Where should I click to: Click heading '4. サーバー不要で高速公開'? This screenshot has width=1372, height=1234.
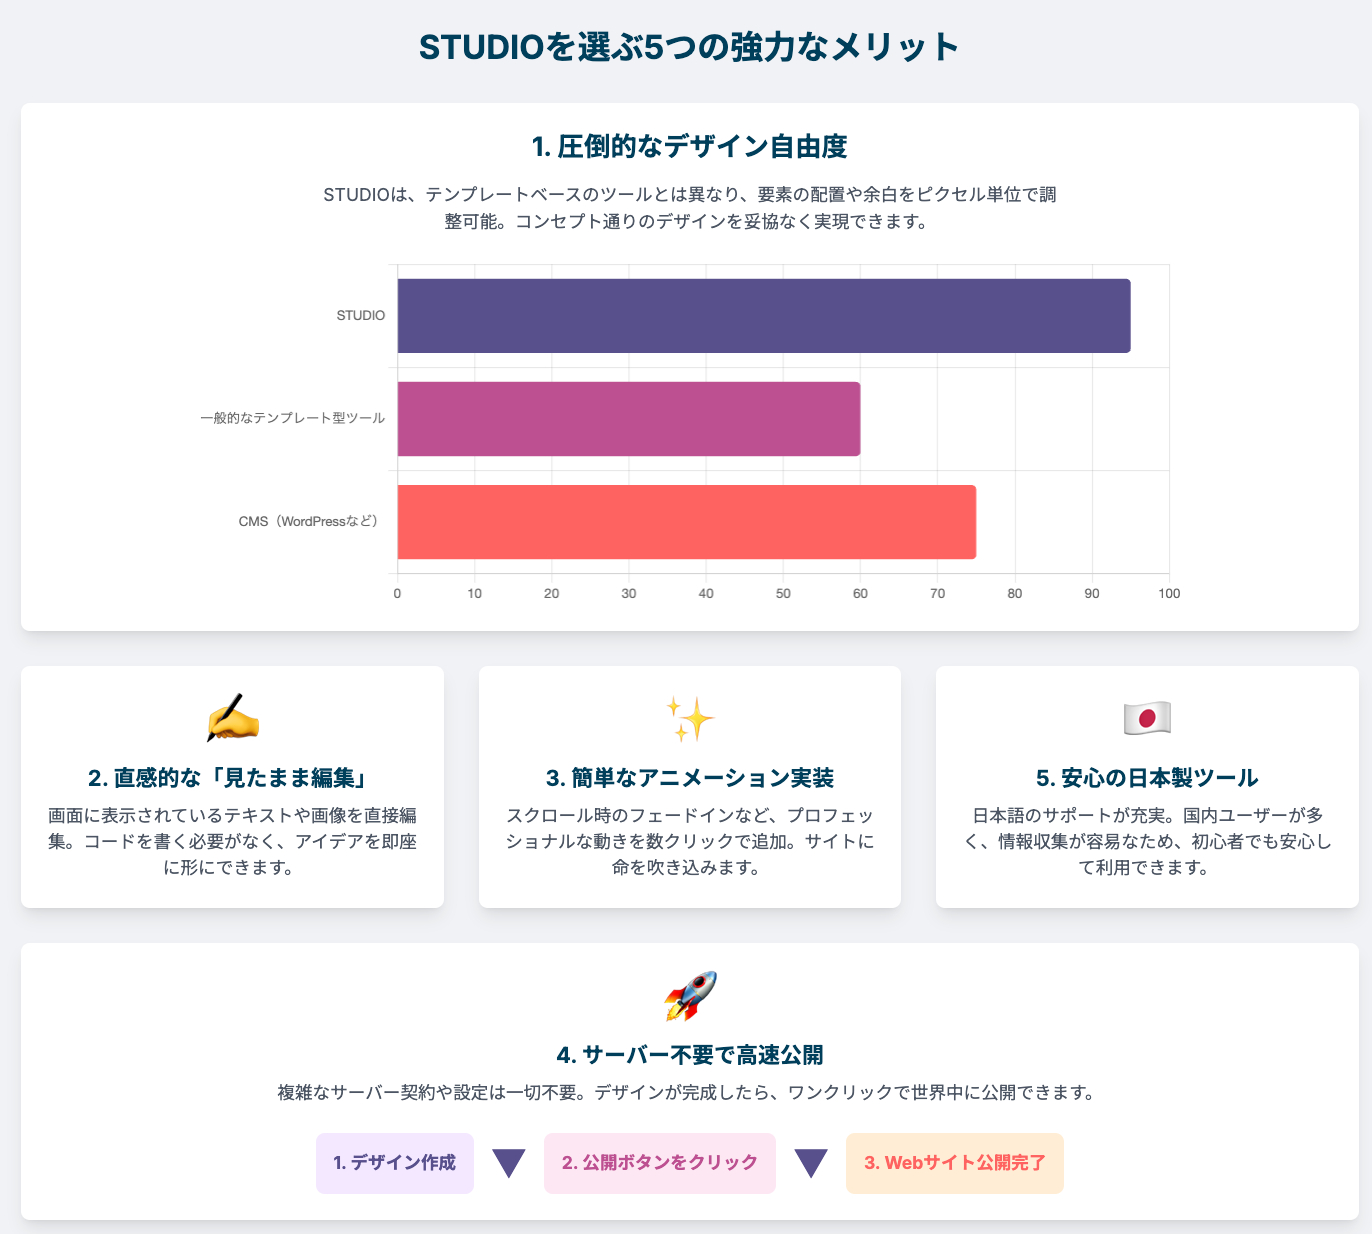pyautogui.click(x=690, y=1055)
